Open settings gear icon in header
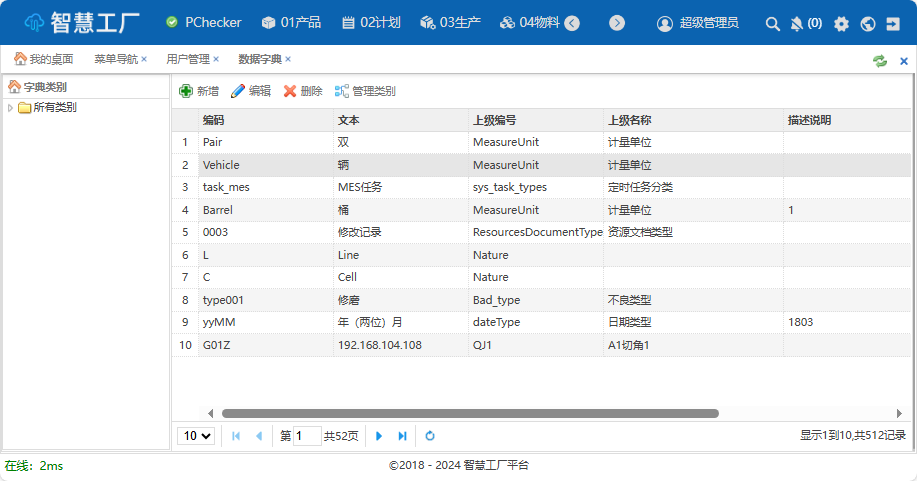This screenshot has height=481, width=917. click(841, 23)
